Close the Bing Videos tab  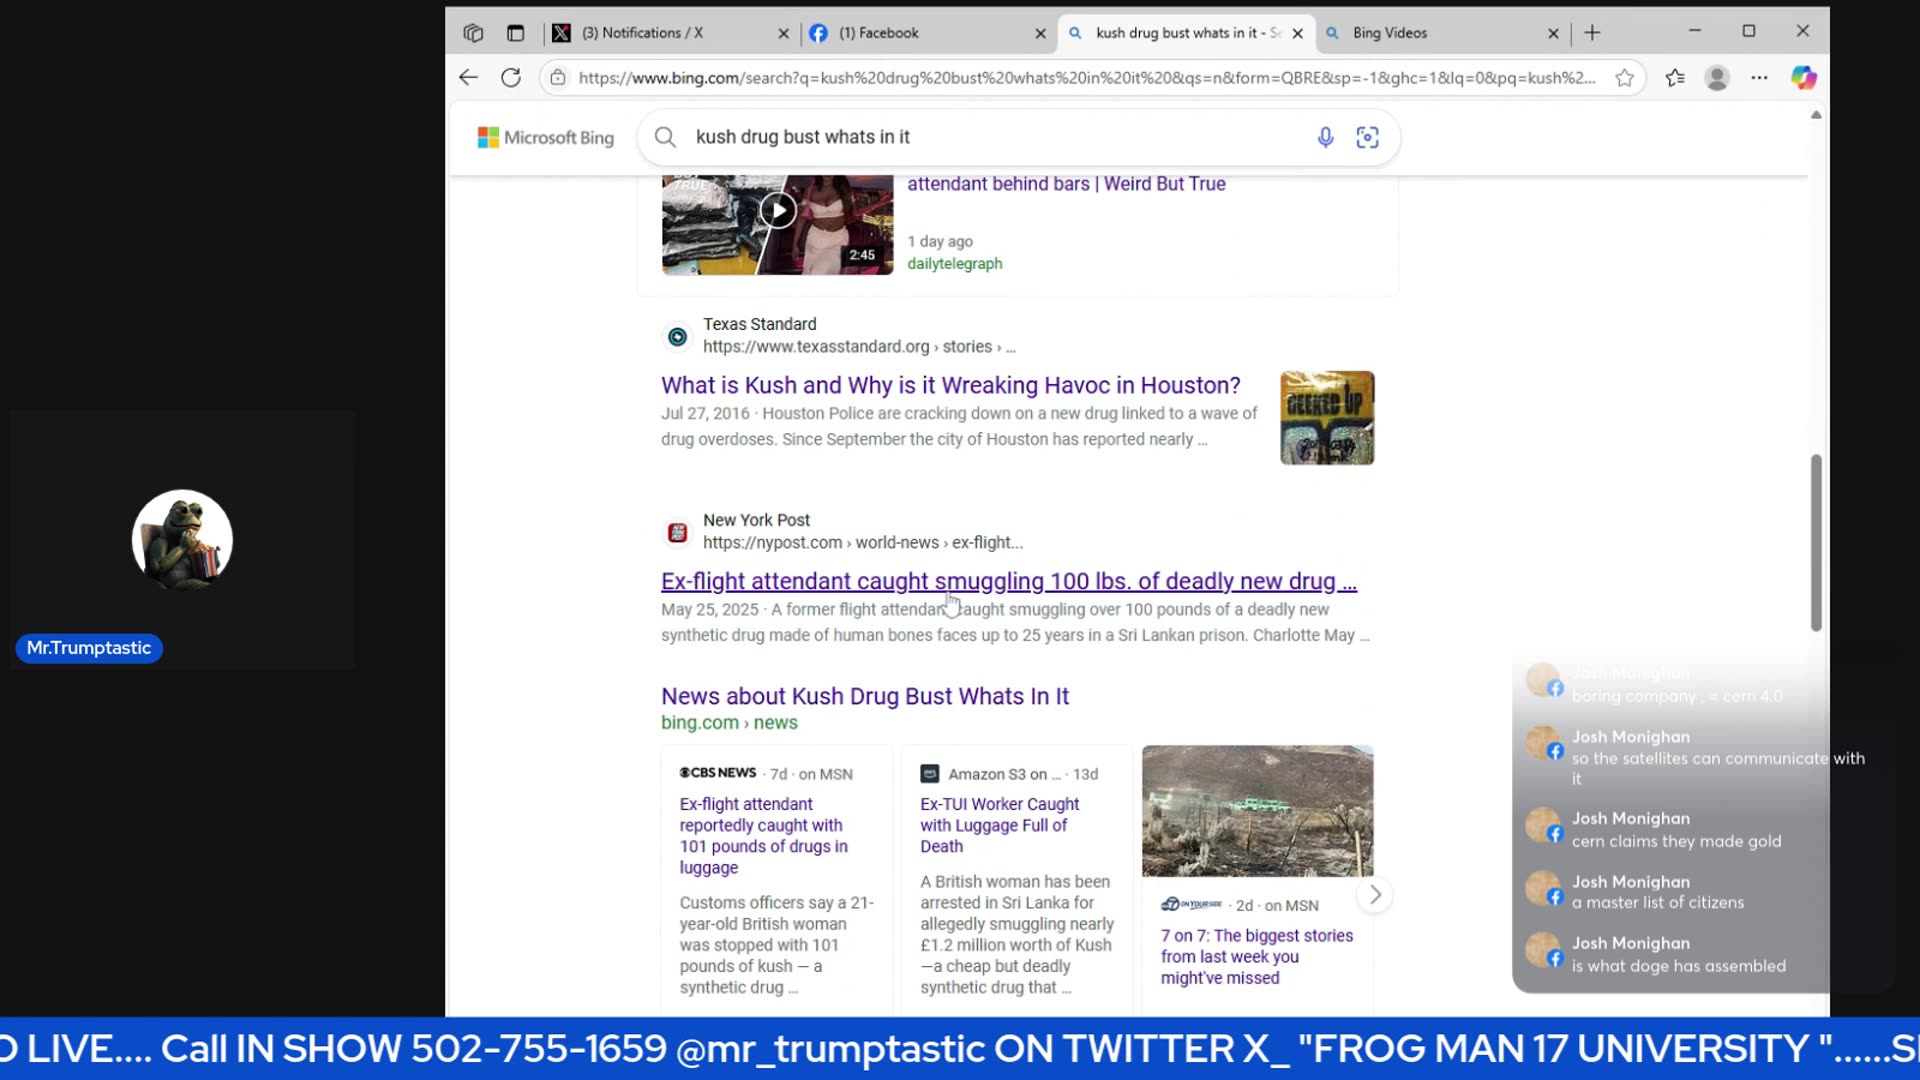point(1553,33)
